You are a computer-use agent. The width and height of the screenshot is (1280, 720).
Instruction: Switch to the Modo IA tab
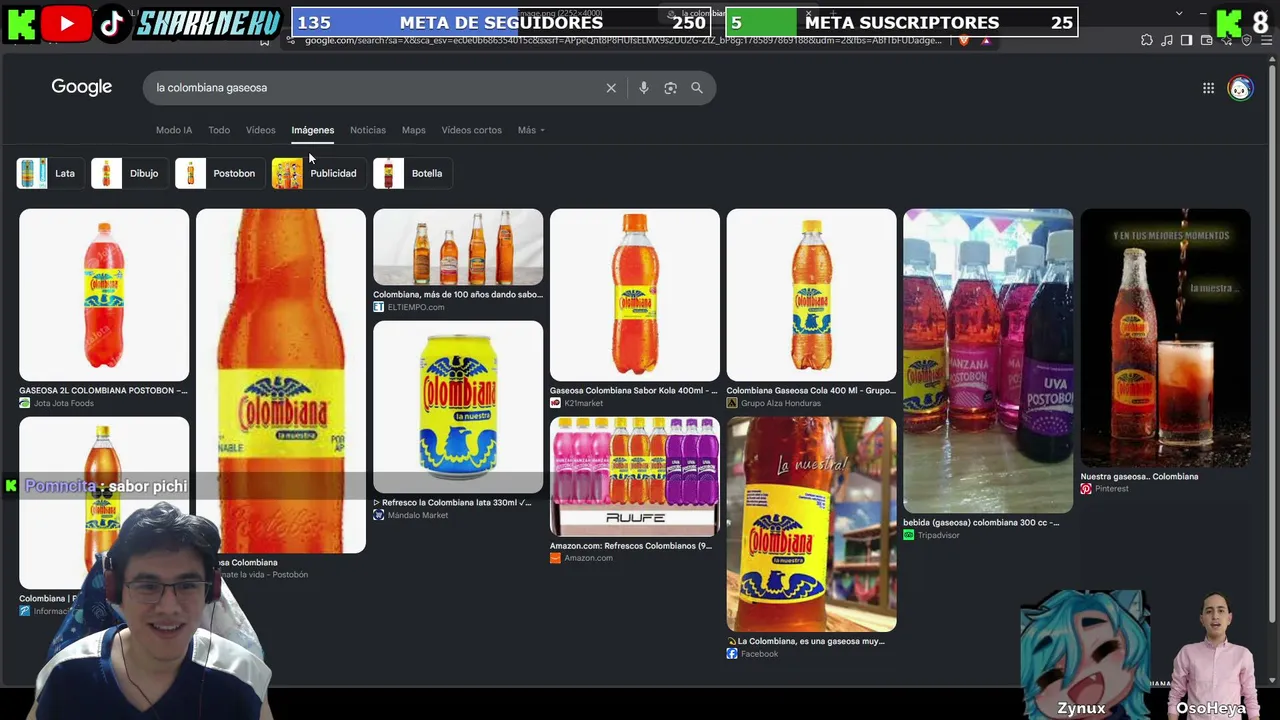tap(174, 130)
